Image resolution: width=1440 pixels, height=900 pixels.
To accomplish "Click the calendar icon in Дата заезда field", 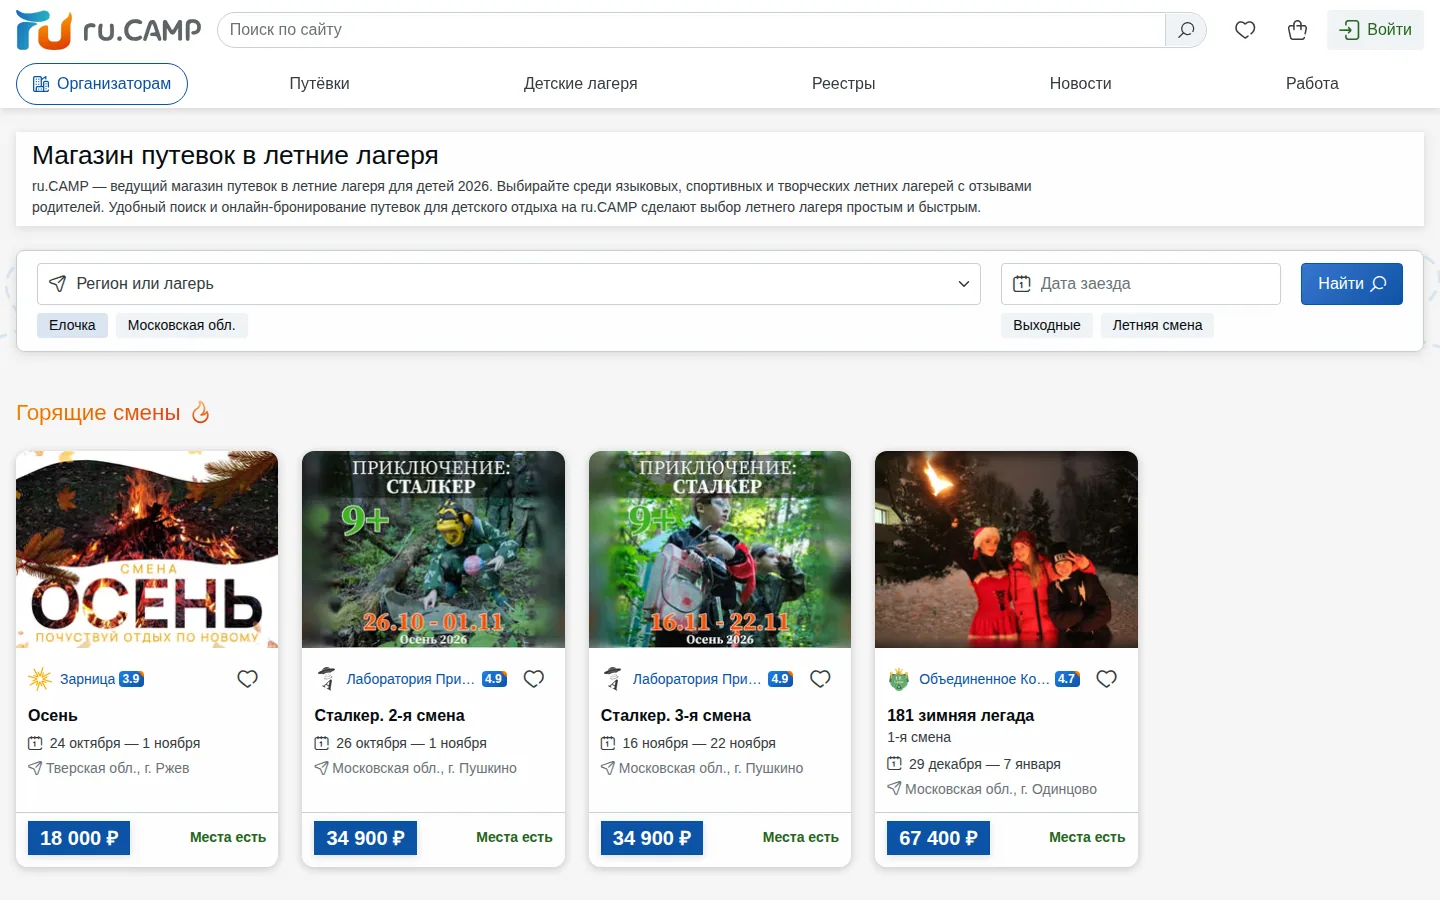I will point(1022,284).
